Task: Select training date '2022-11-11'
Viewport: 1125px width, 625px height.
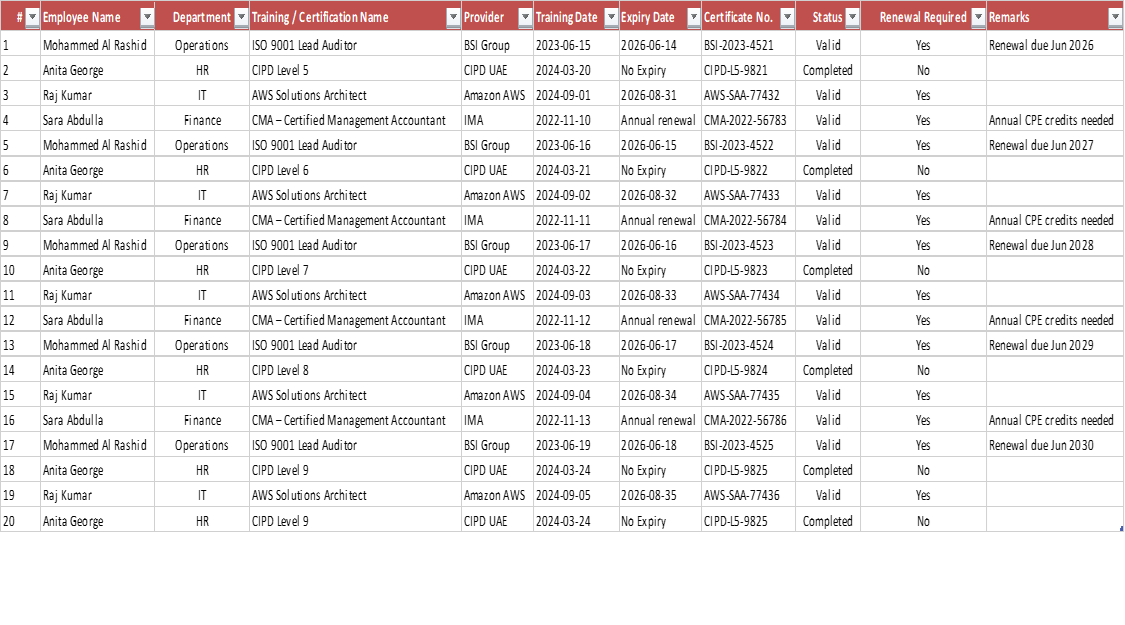Action: pyautogui.click(x=576, y=220)
